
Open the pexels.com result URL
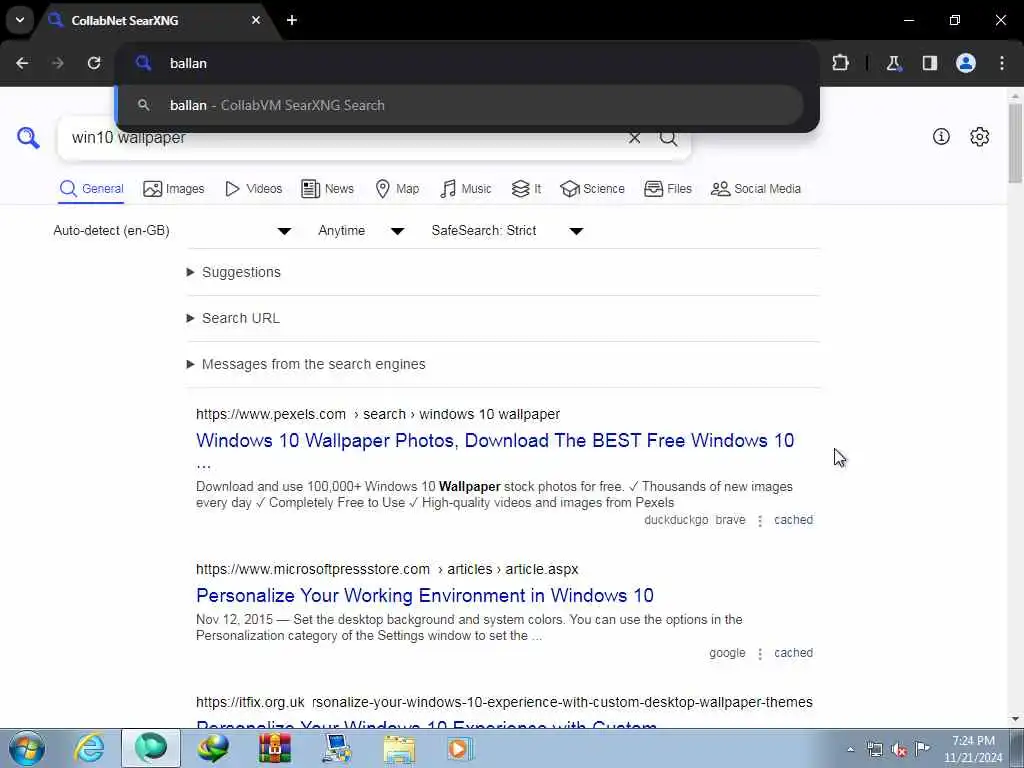(x=378, y=414)
